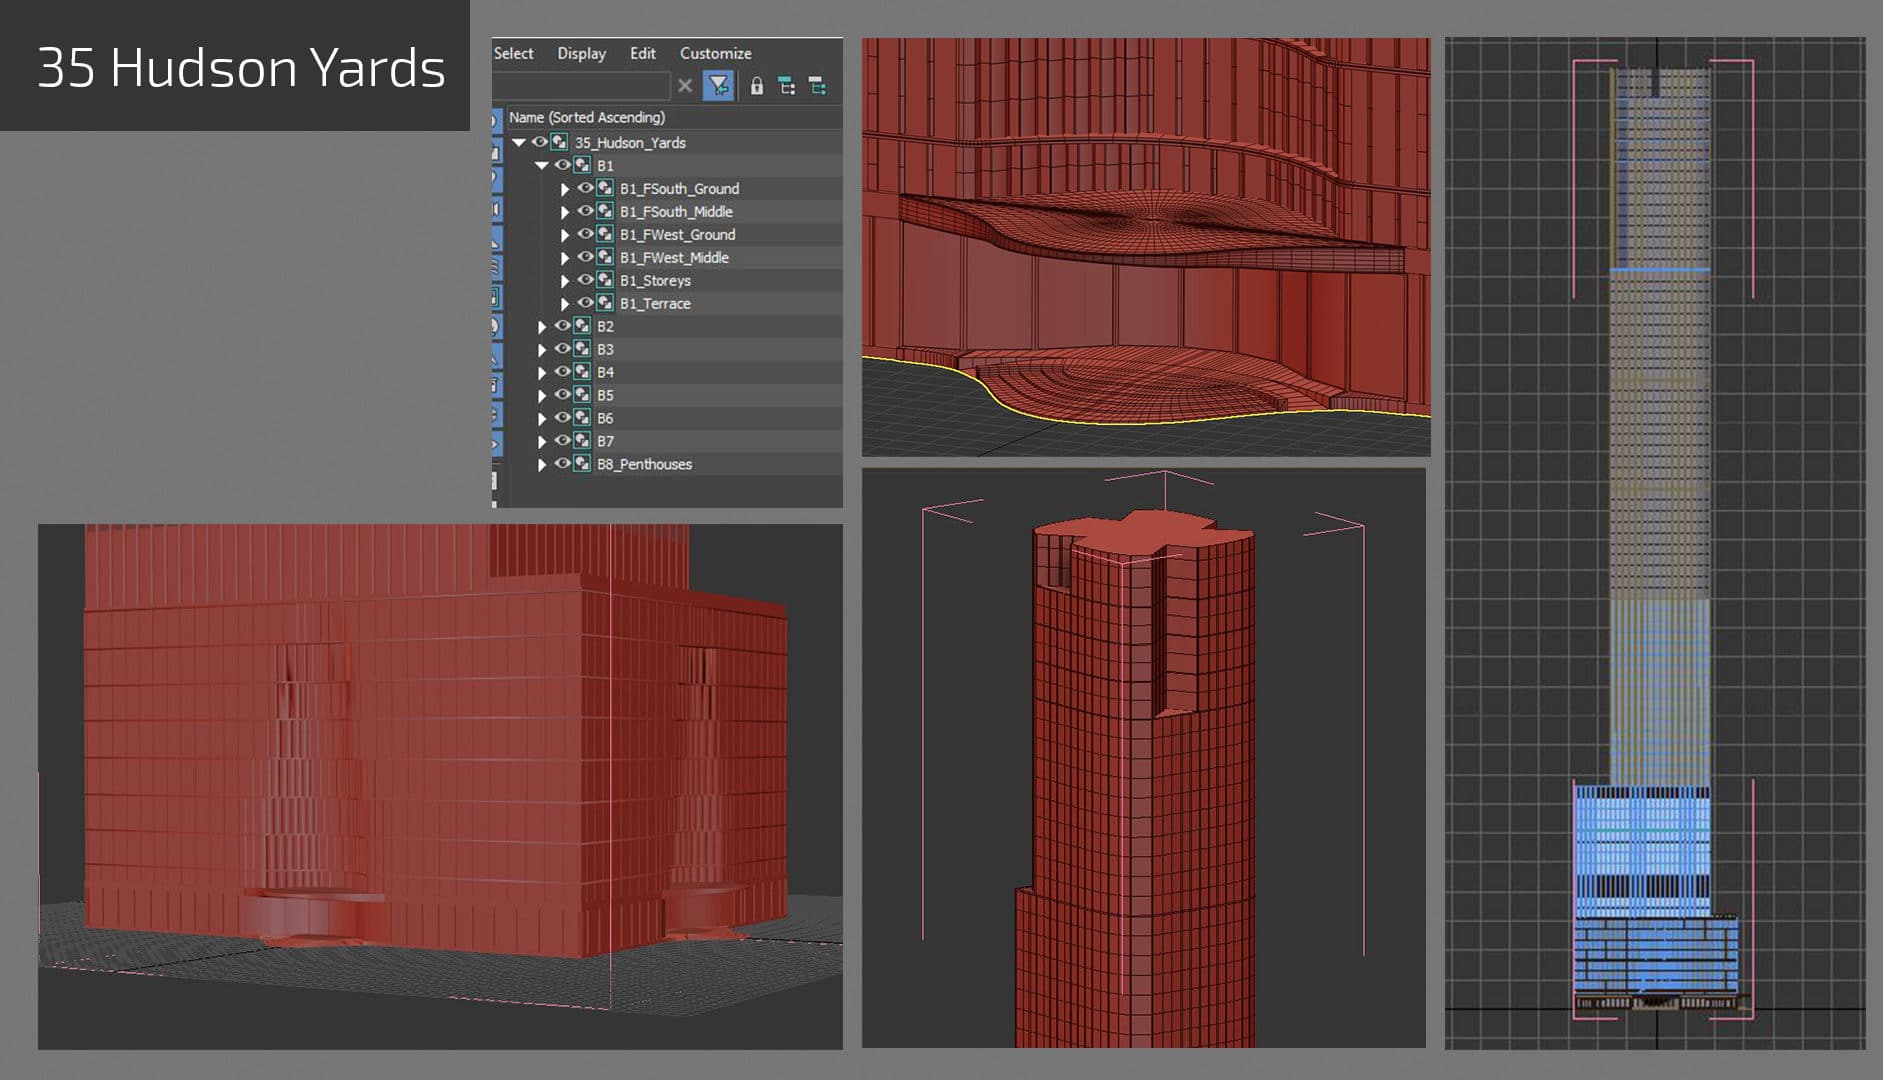Toggle visibility eye of B1
1883x1080 pixels.
[563, 165]
